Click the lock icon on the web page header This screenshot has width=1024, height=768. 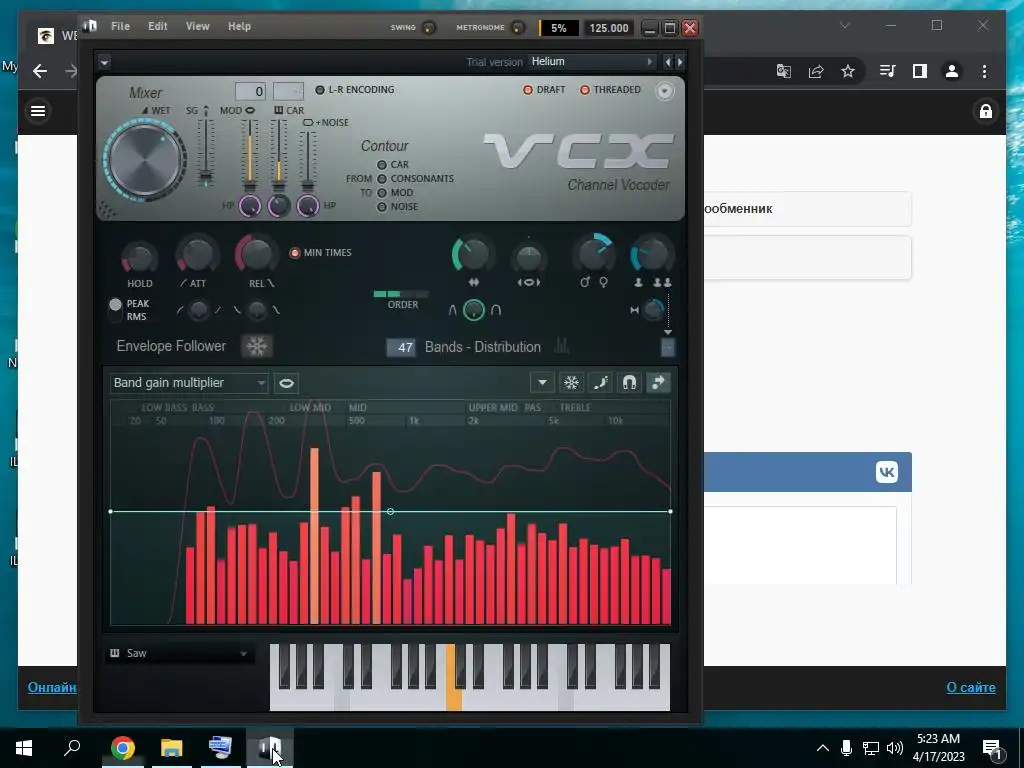(x=985, y=111)
